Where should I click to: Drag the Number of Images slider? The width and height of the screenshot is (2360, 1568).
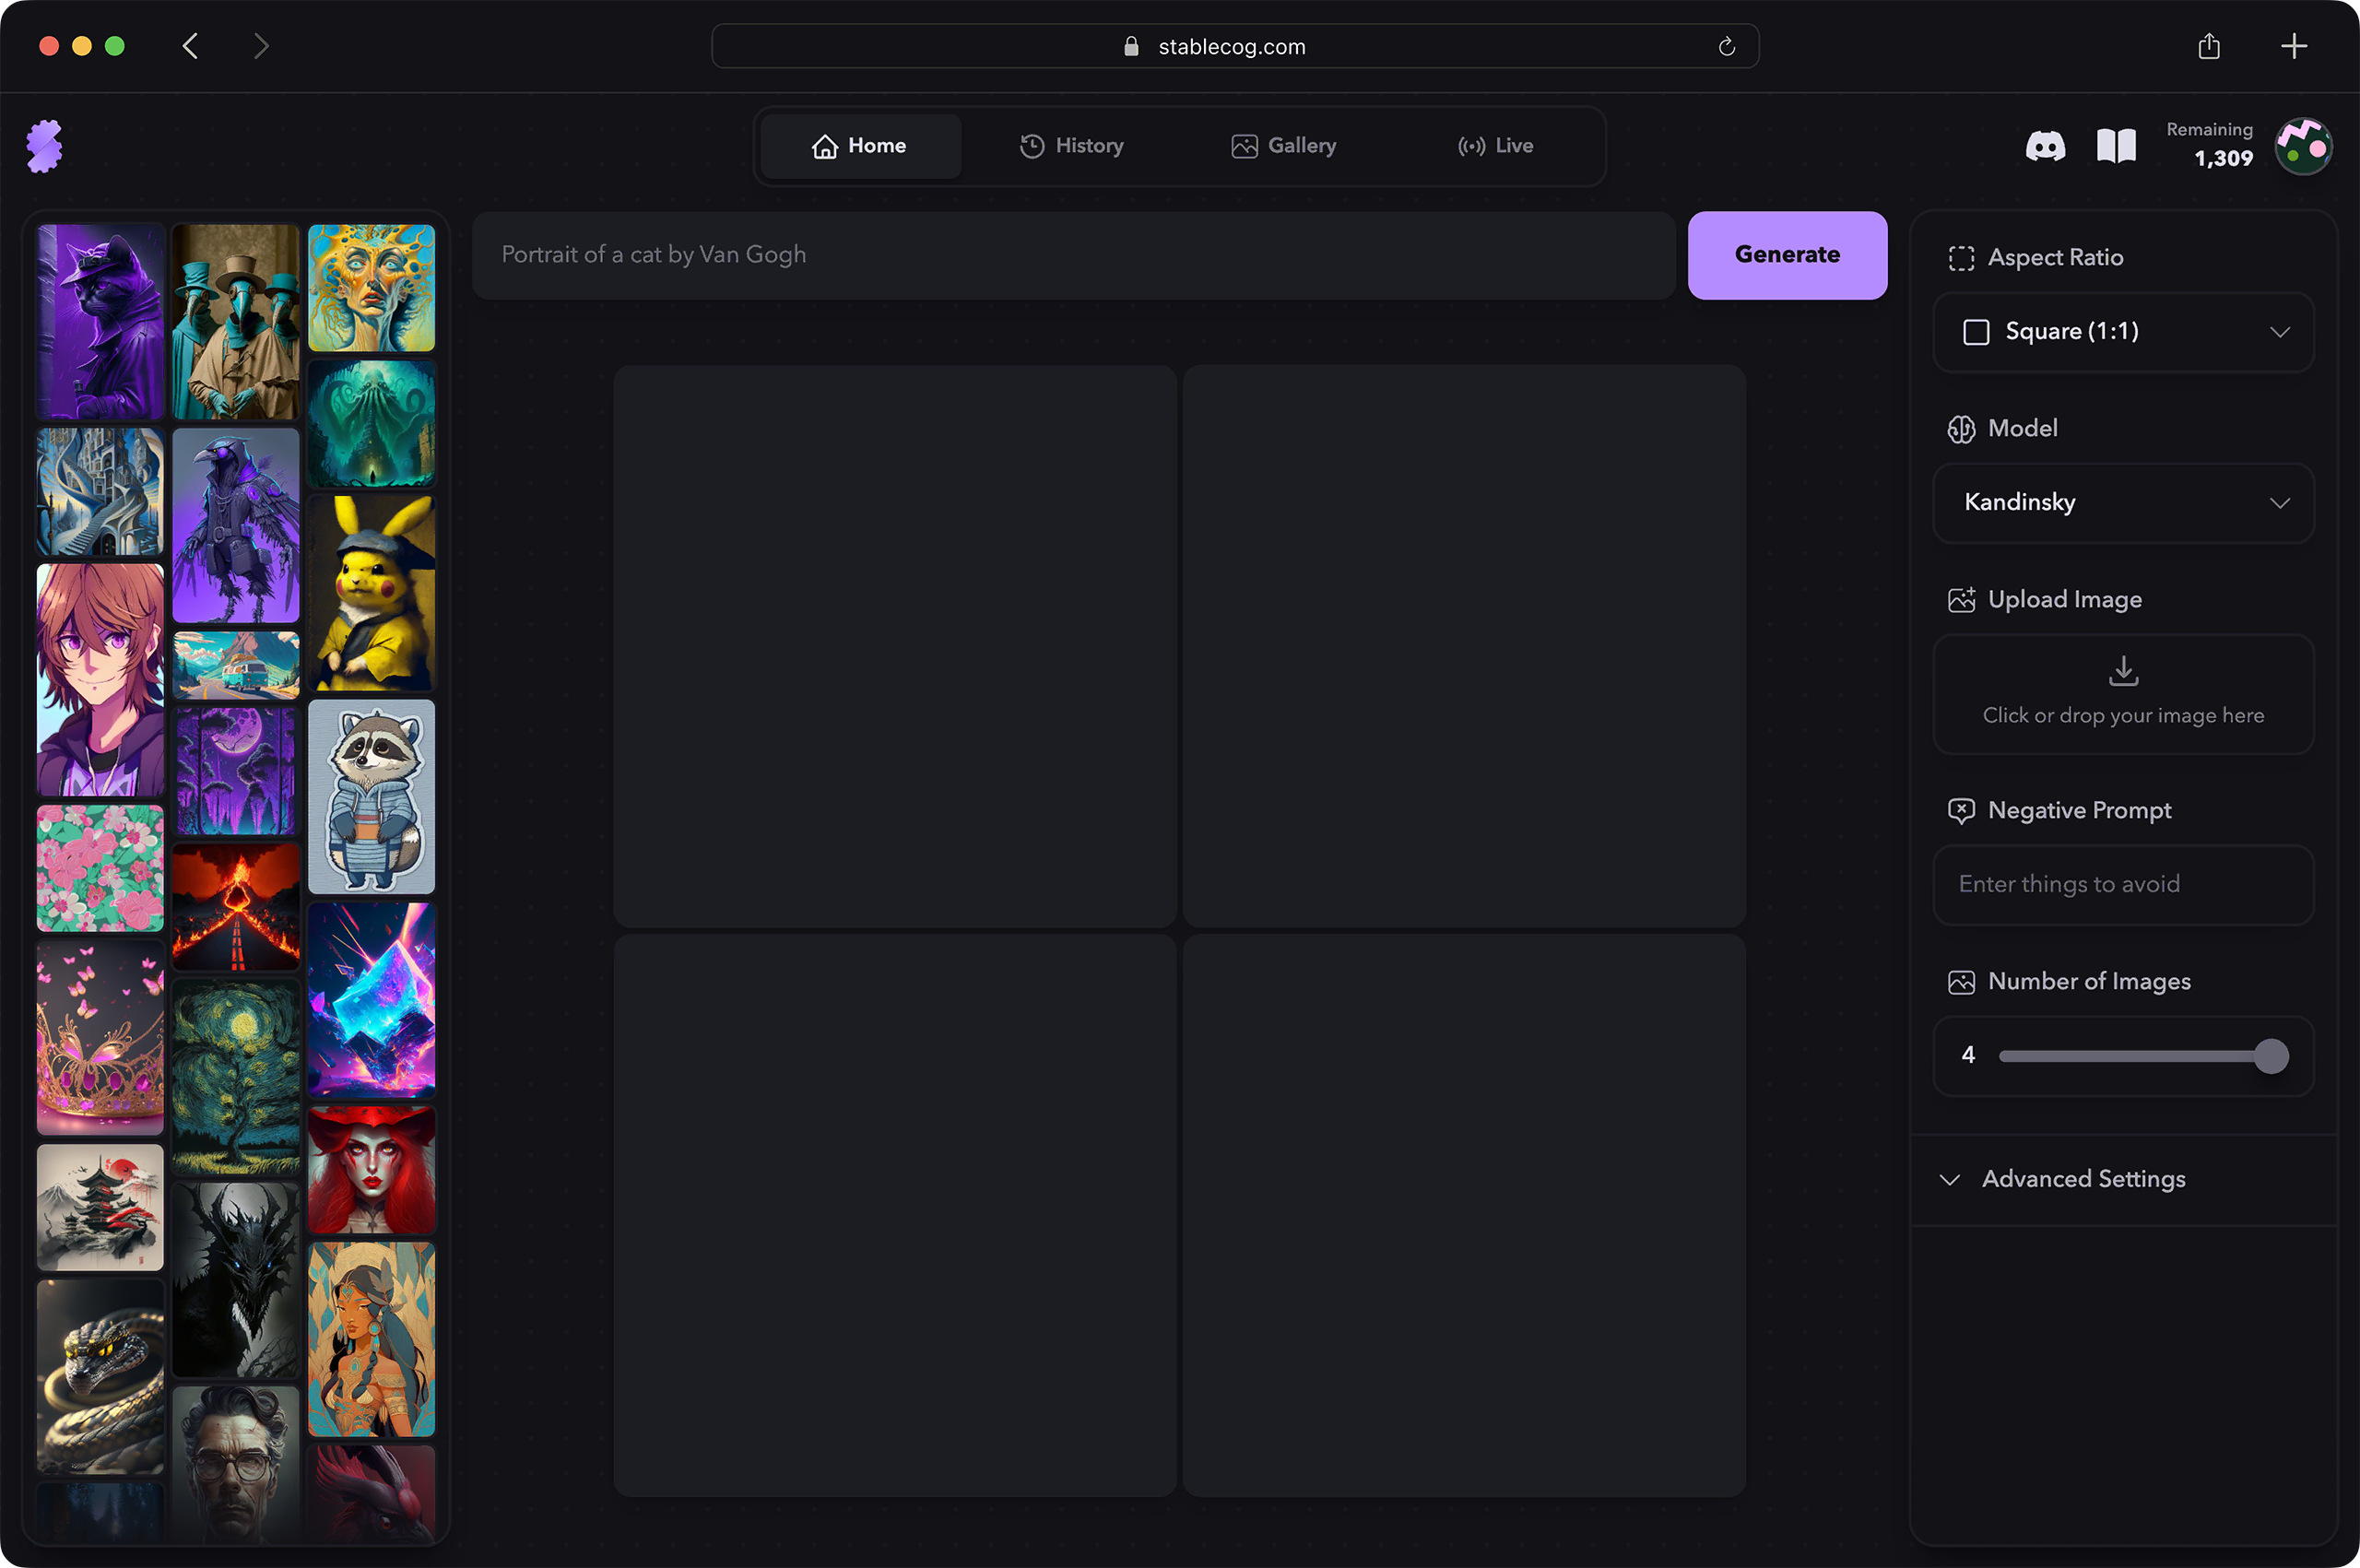(x=2271, y=1055)
